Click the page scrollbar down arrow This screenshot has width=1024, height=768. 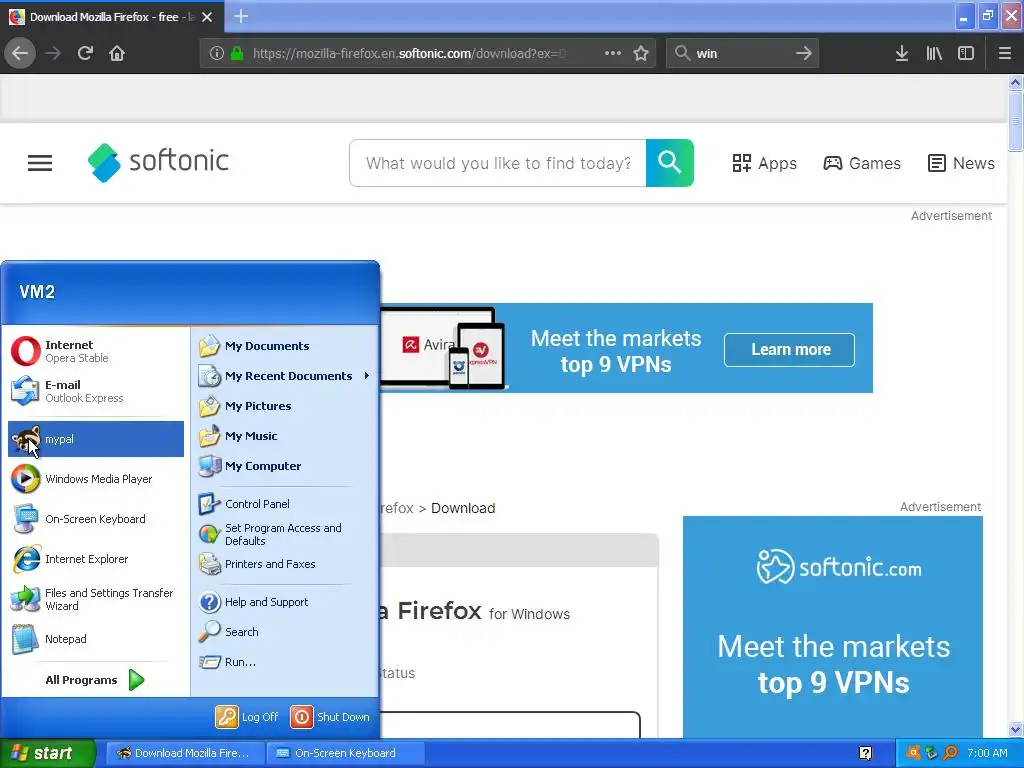pyautogui.click(x=1015, y=729)
